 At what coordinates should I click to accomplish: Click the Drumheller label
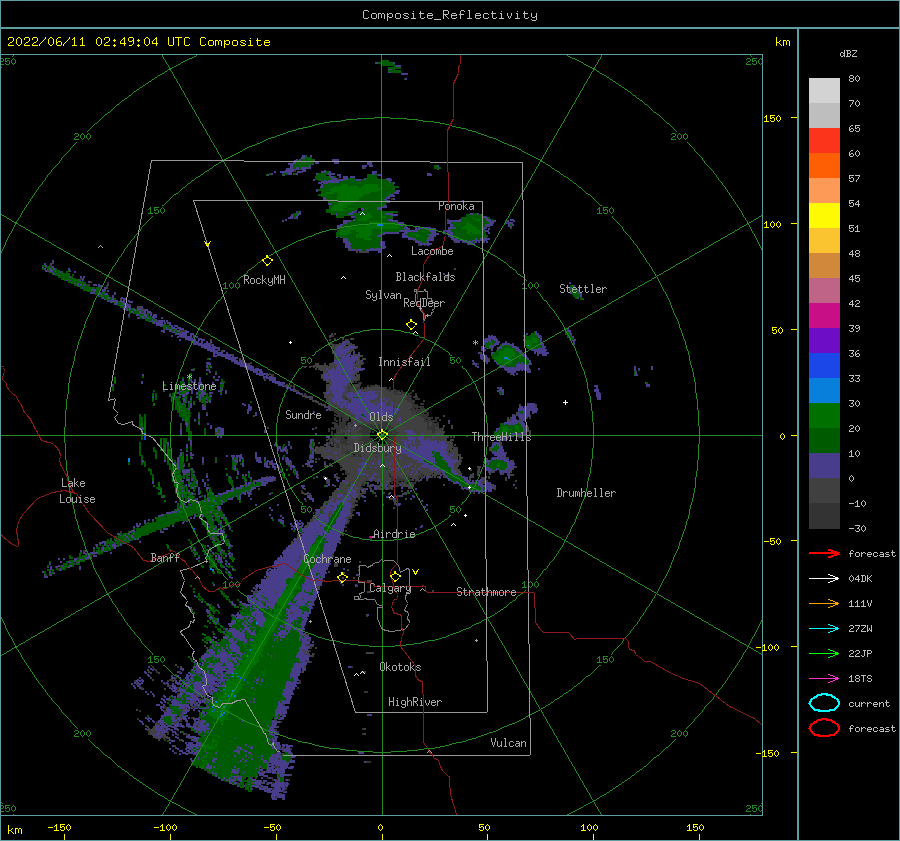pos(586,493)
